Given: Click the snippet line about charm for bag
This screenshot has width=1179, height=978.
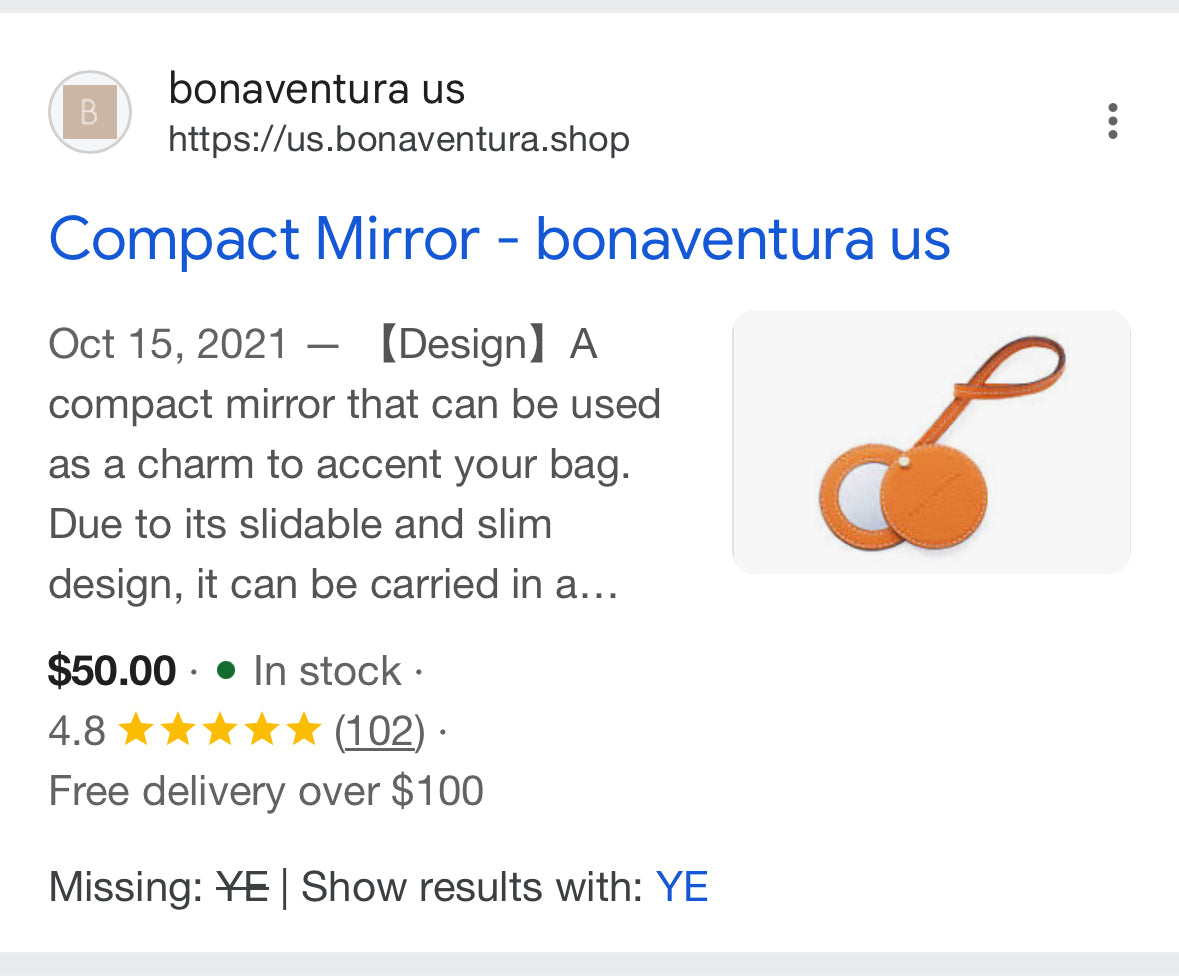Looking at the screenshot, I should coord(339,465).
